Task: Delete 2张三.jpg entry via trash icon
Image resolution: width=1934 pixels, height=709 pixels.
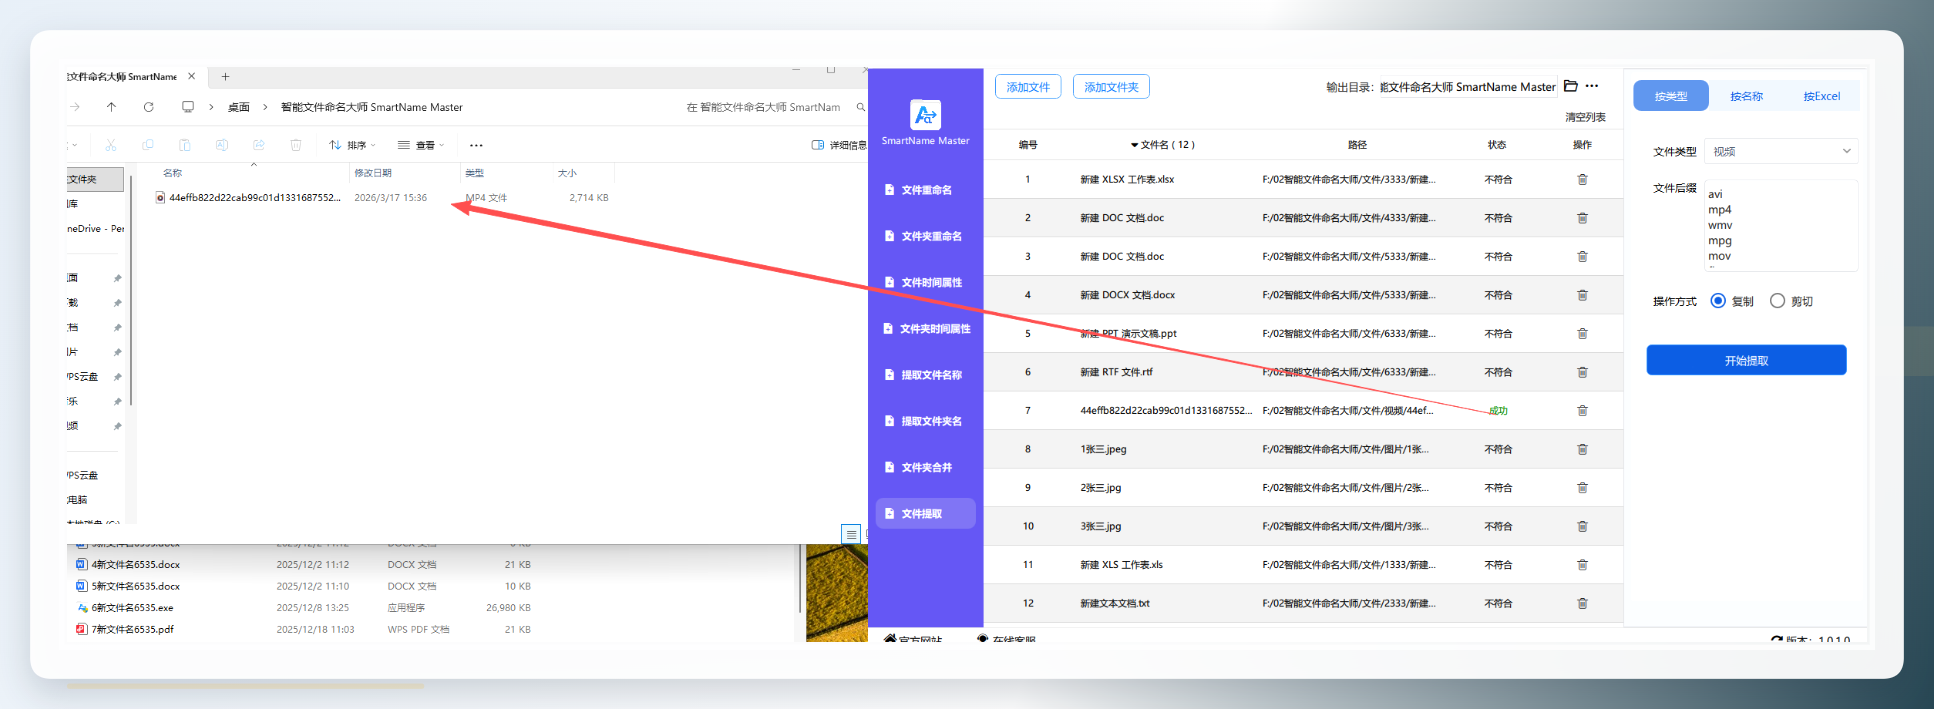Action: pyautogui.click(x=1582, y=488)
